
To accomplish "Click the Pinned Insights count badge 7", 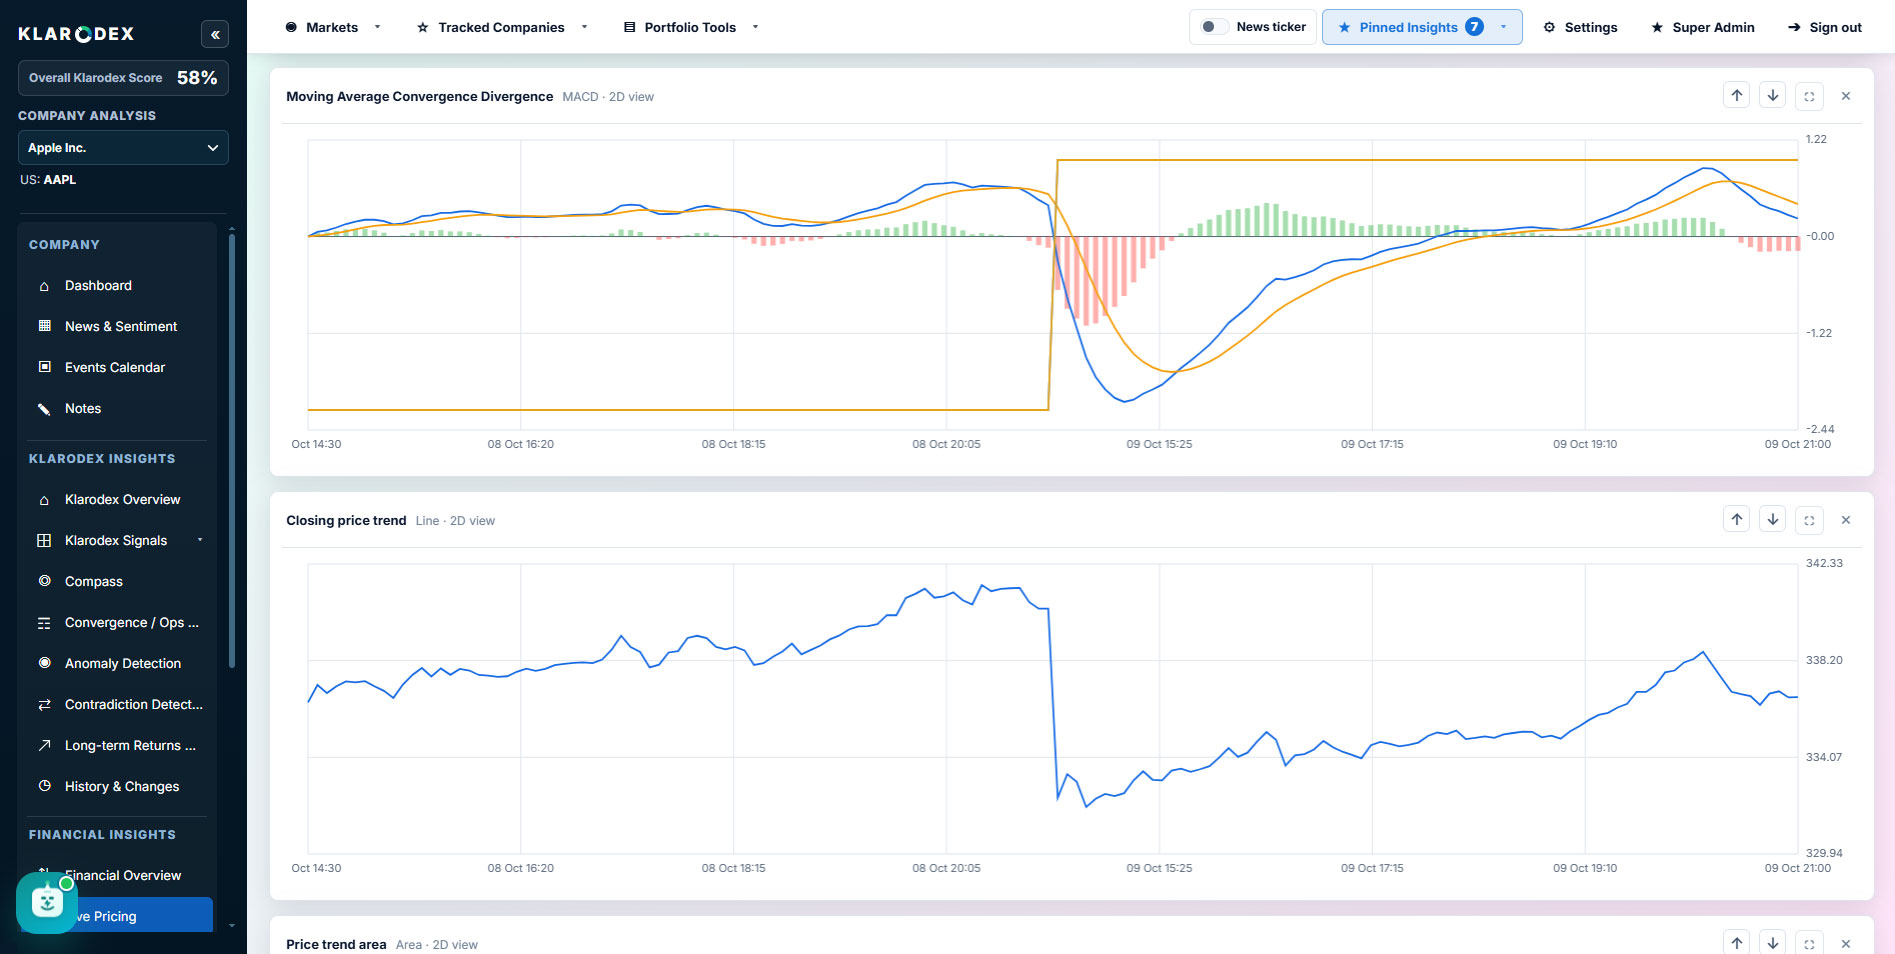I will [1474, 27].
